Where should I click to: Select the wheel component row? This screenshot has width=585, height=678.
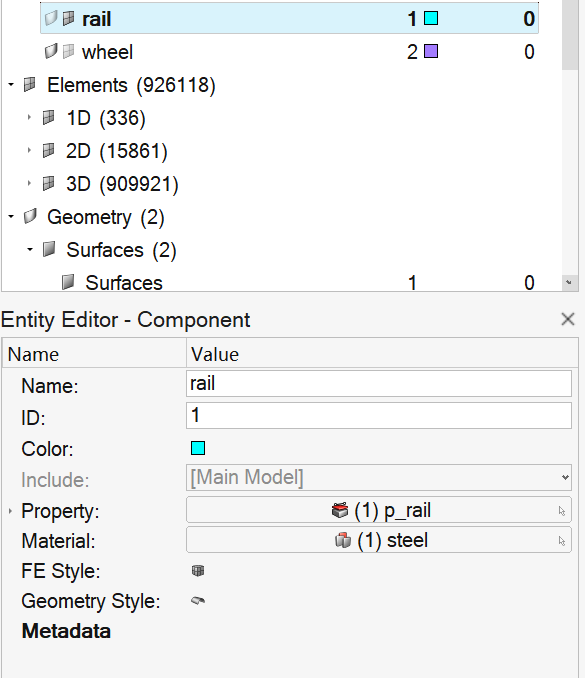point(289,51)
